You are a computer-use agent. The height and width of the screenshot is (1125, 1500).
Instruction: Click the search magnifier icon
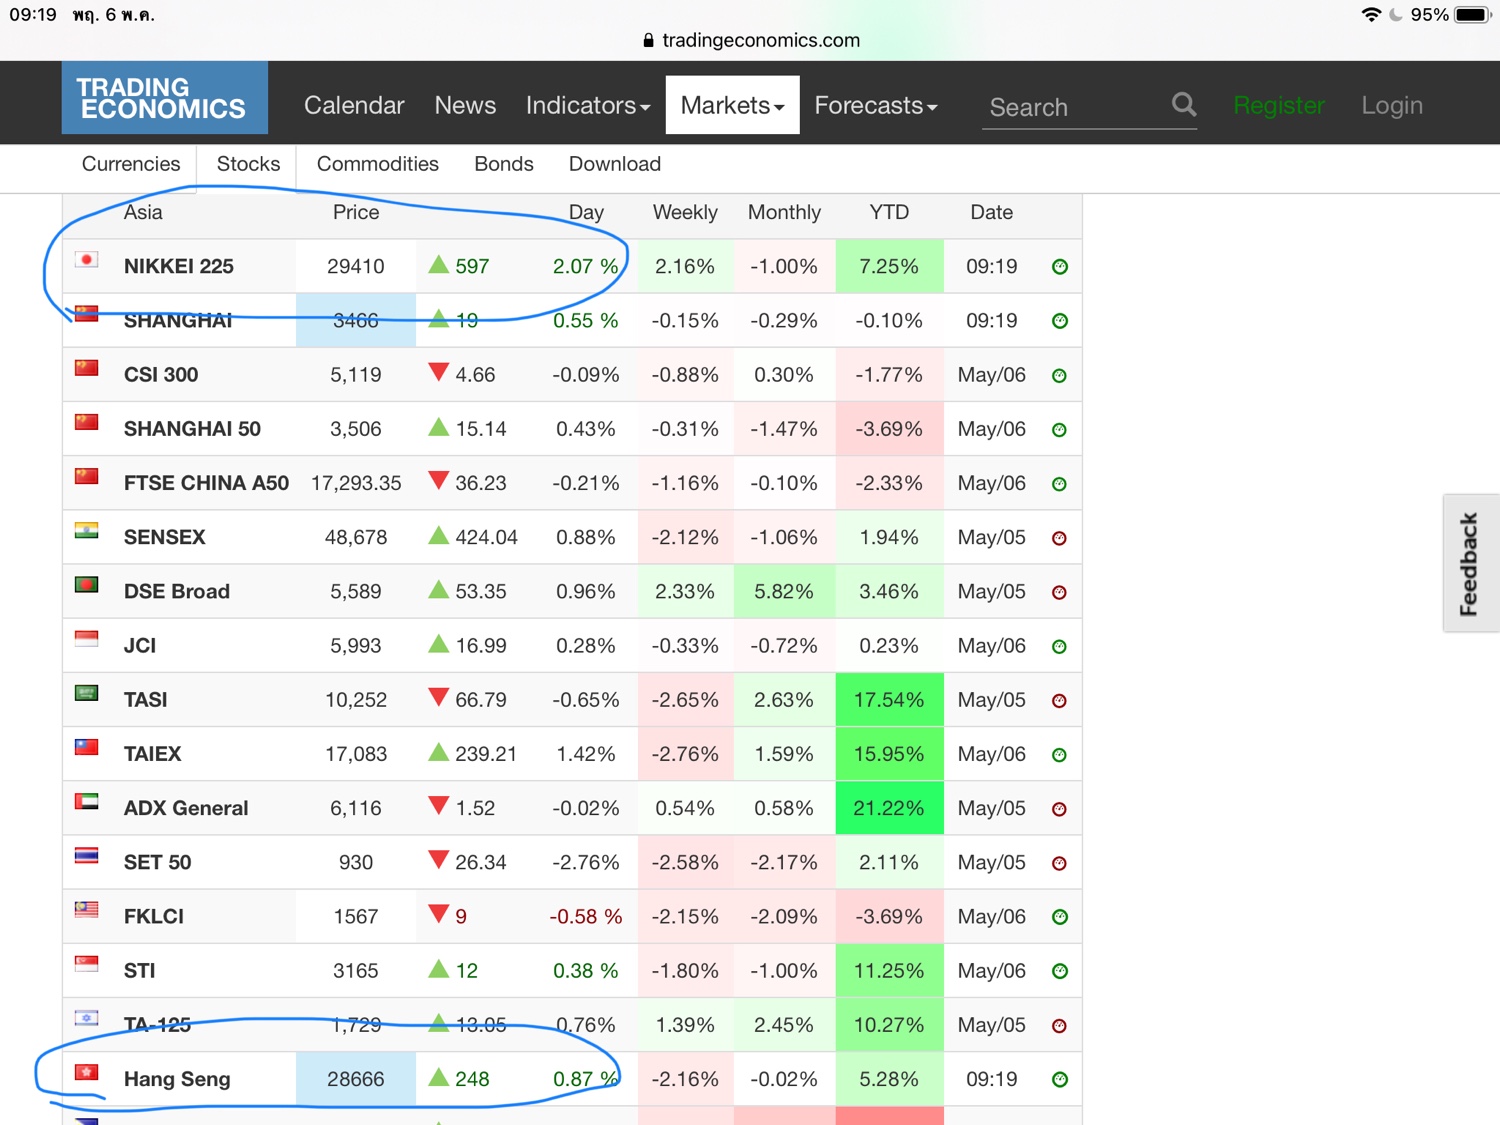tap(1184, 104)
